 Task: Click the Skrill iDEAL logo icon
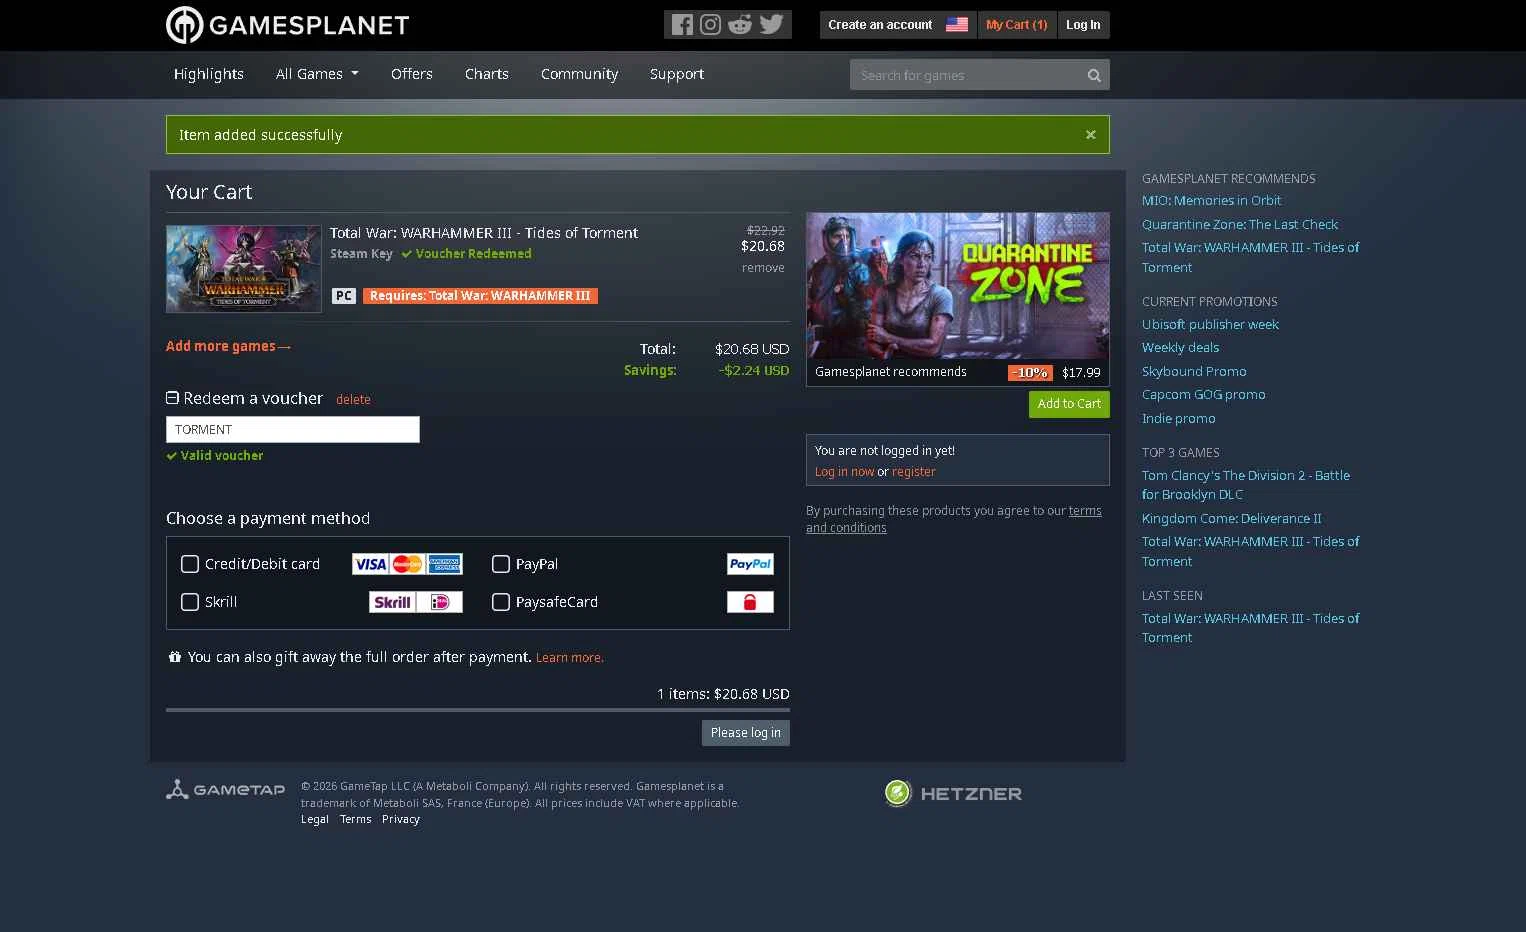click(416, 602)
